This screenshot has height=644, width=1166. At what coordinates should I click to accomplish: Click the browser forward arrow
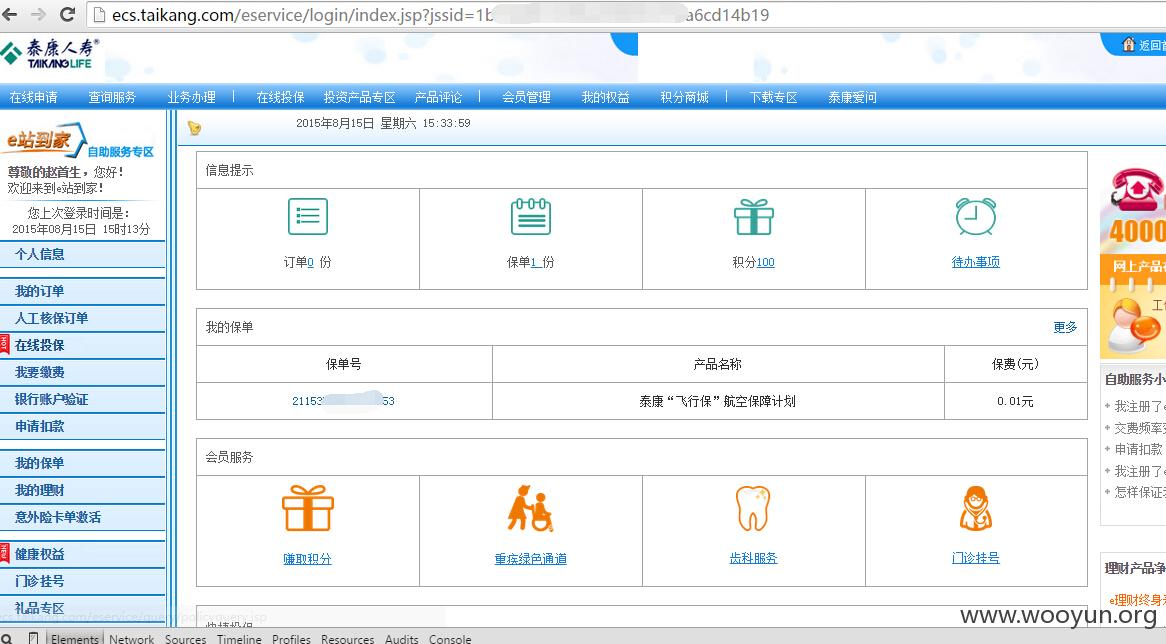click(x=38, y=14)
